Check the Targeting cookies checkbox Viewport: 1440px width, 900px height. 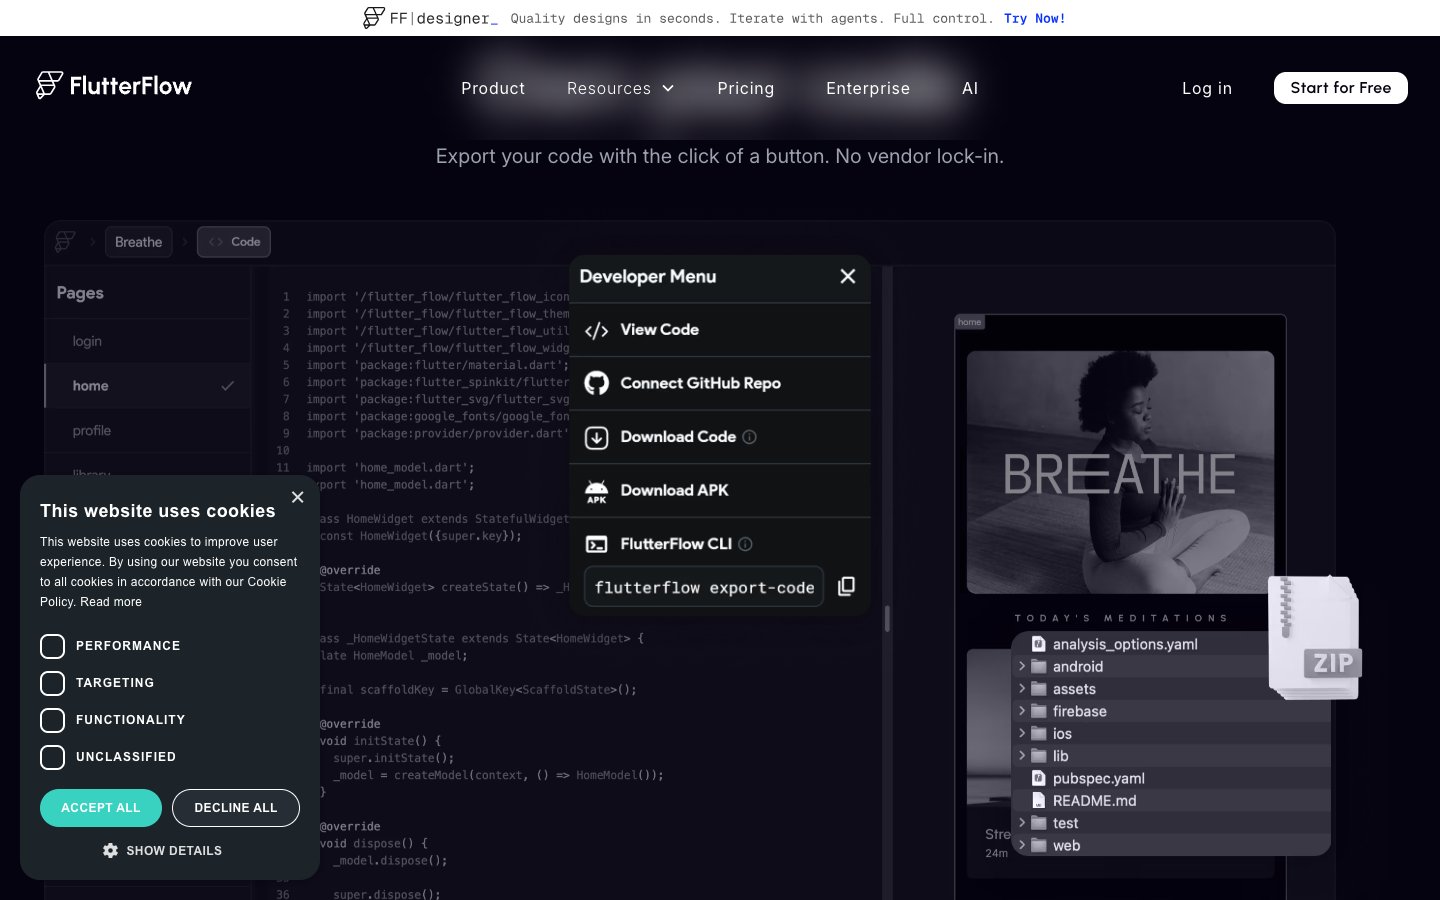[x=53, y=683]
